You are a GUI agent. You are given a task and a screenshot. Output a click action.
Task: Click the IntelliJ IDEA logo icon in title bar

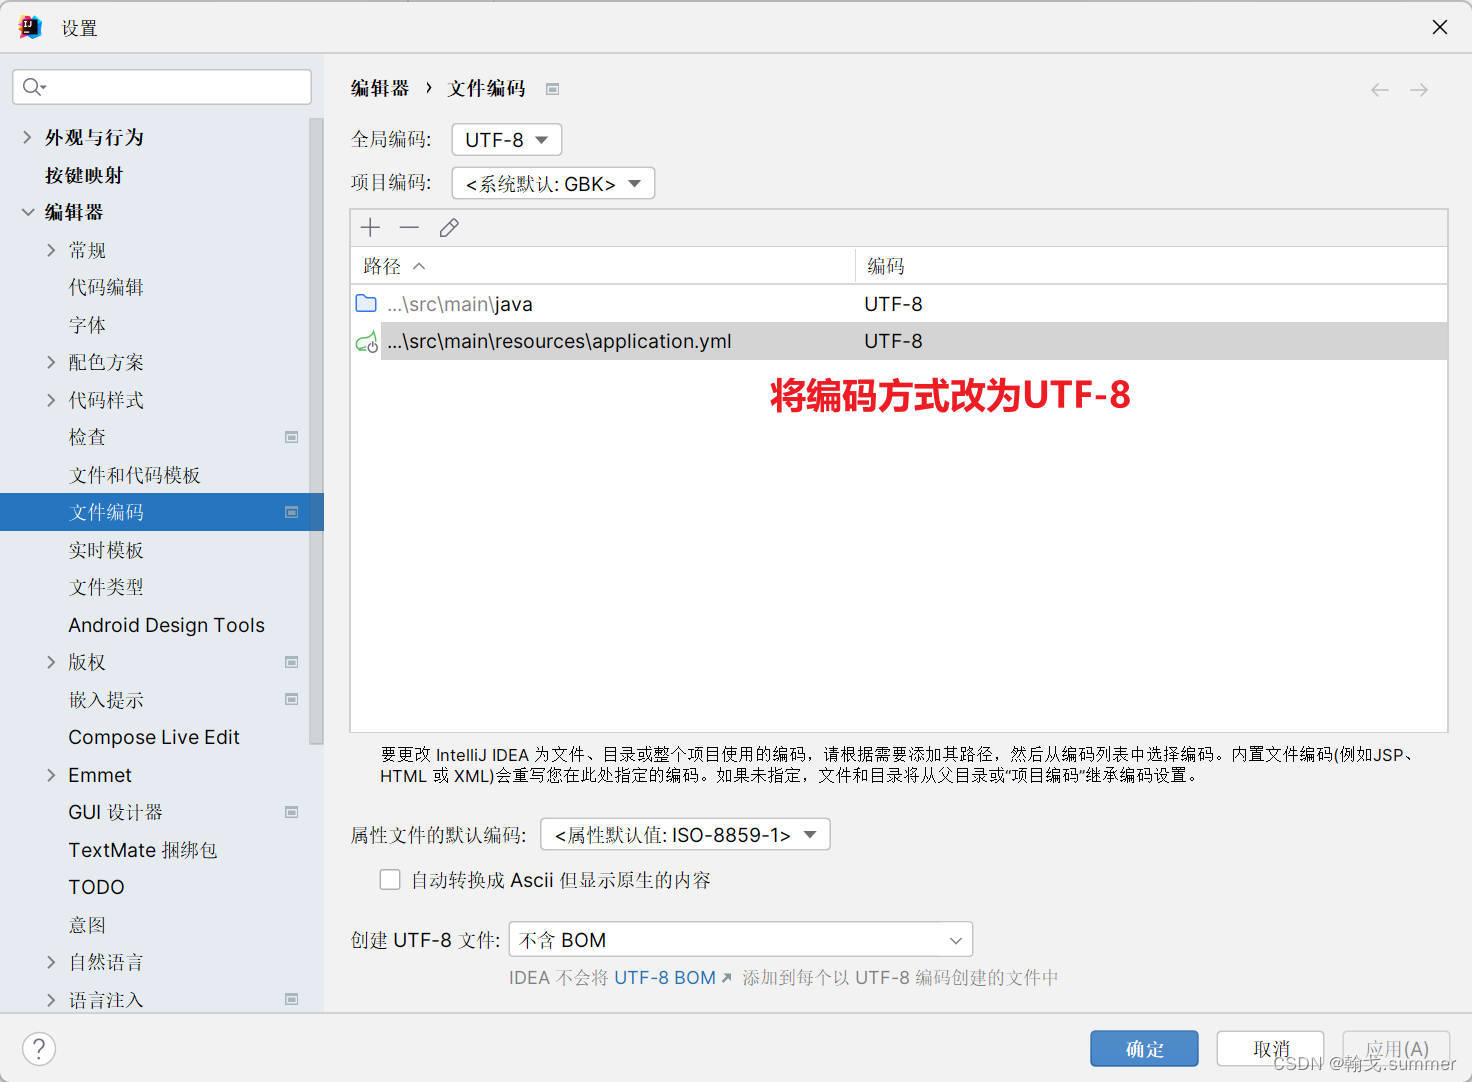[29, 26]
